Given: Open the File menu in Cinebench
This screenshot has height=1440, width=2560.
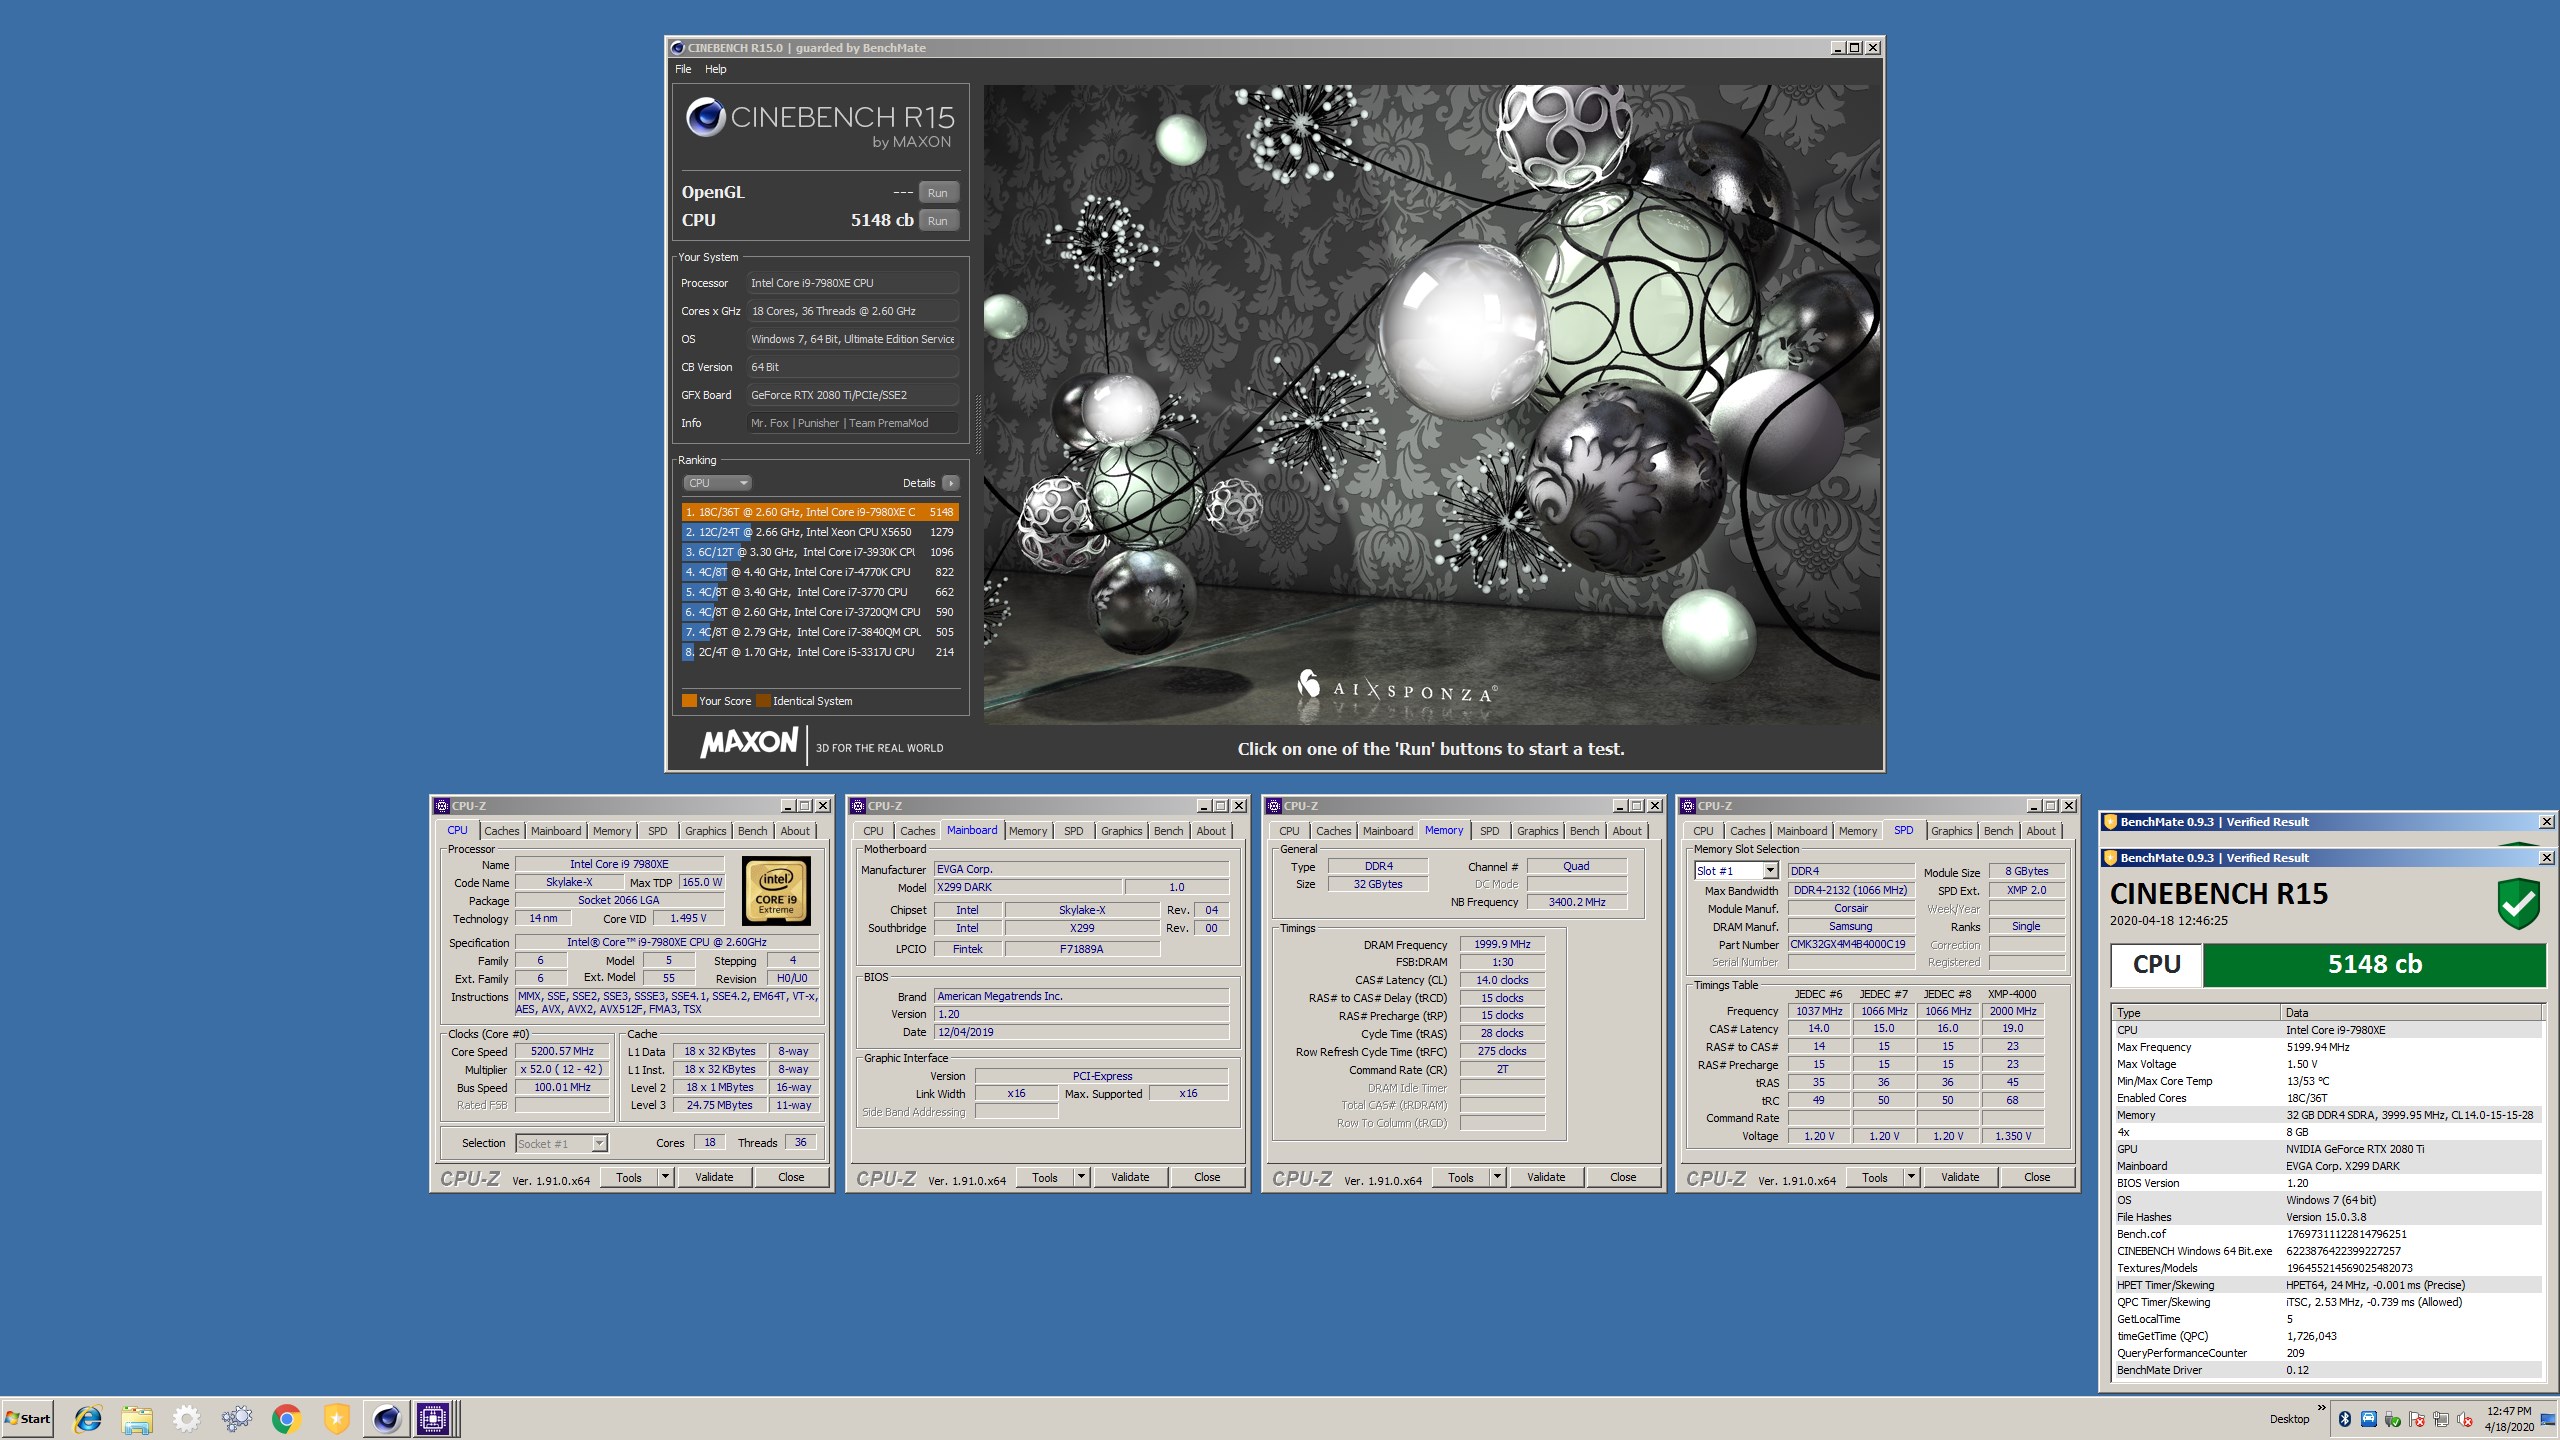Looking at the screenshot, I should (683, 69).
